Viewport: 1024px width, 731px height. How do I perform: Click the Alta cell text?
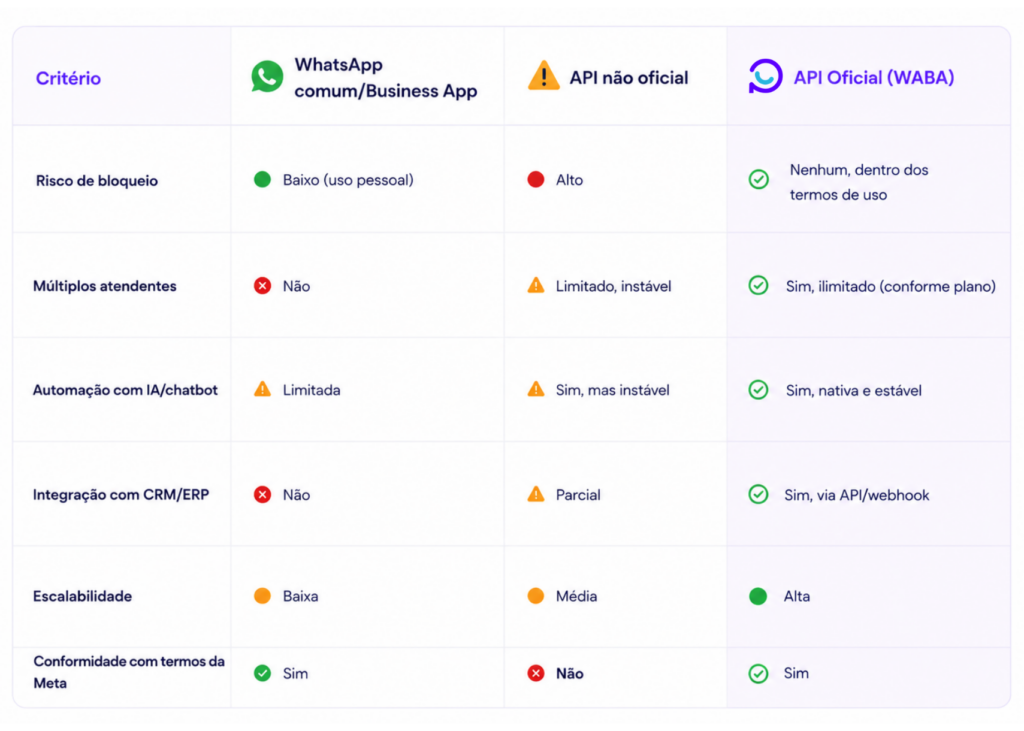797,596
